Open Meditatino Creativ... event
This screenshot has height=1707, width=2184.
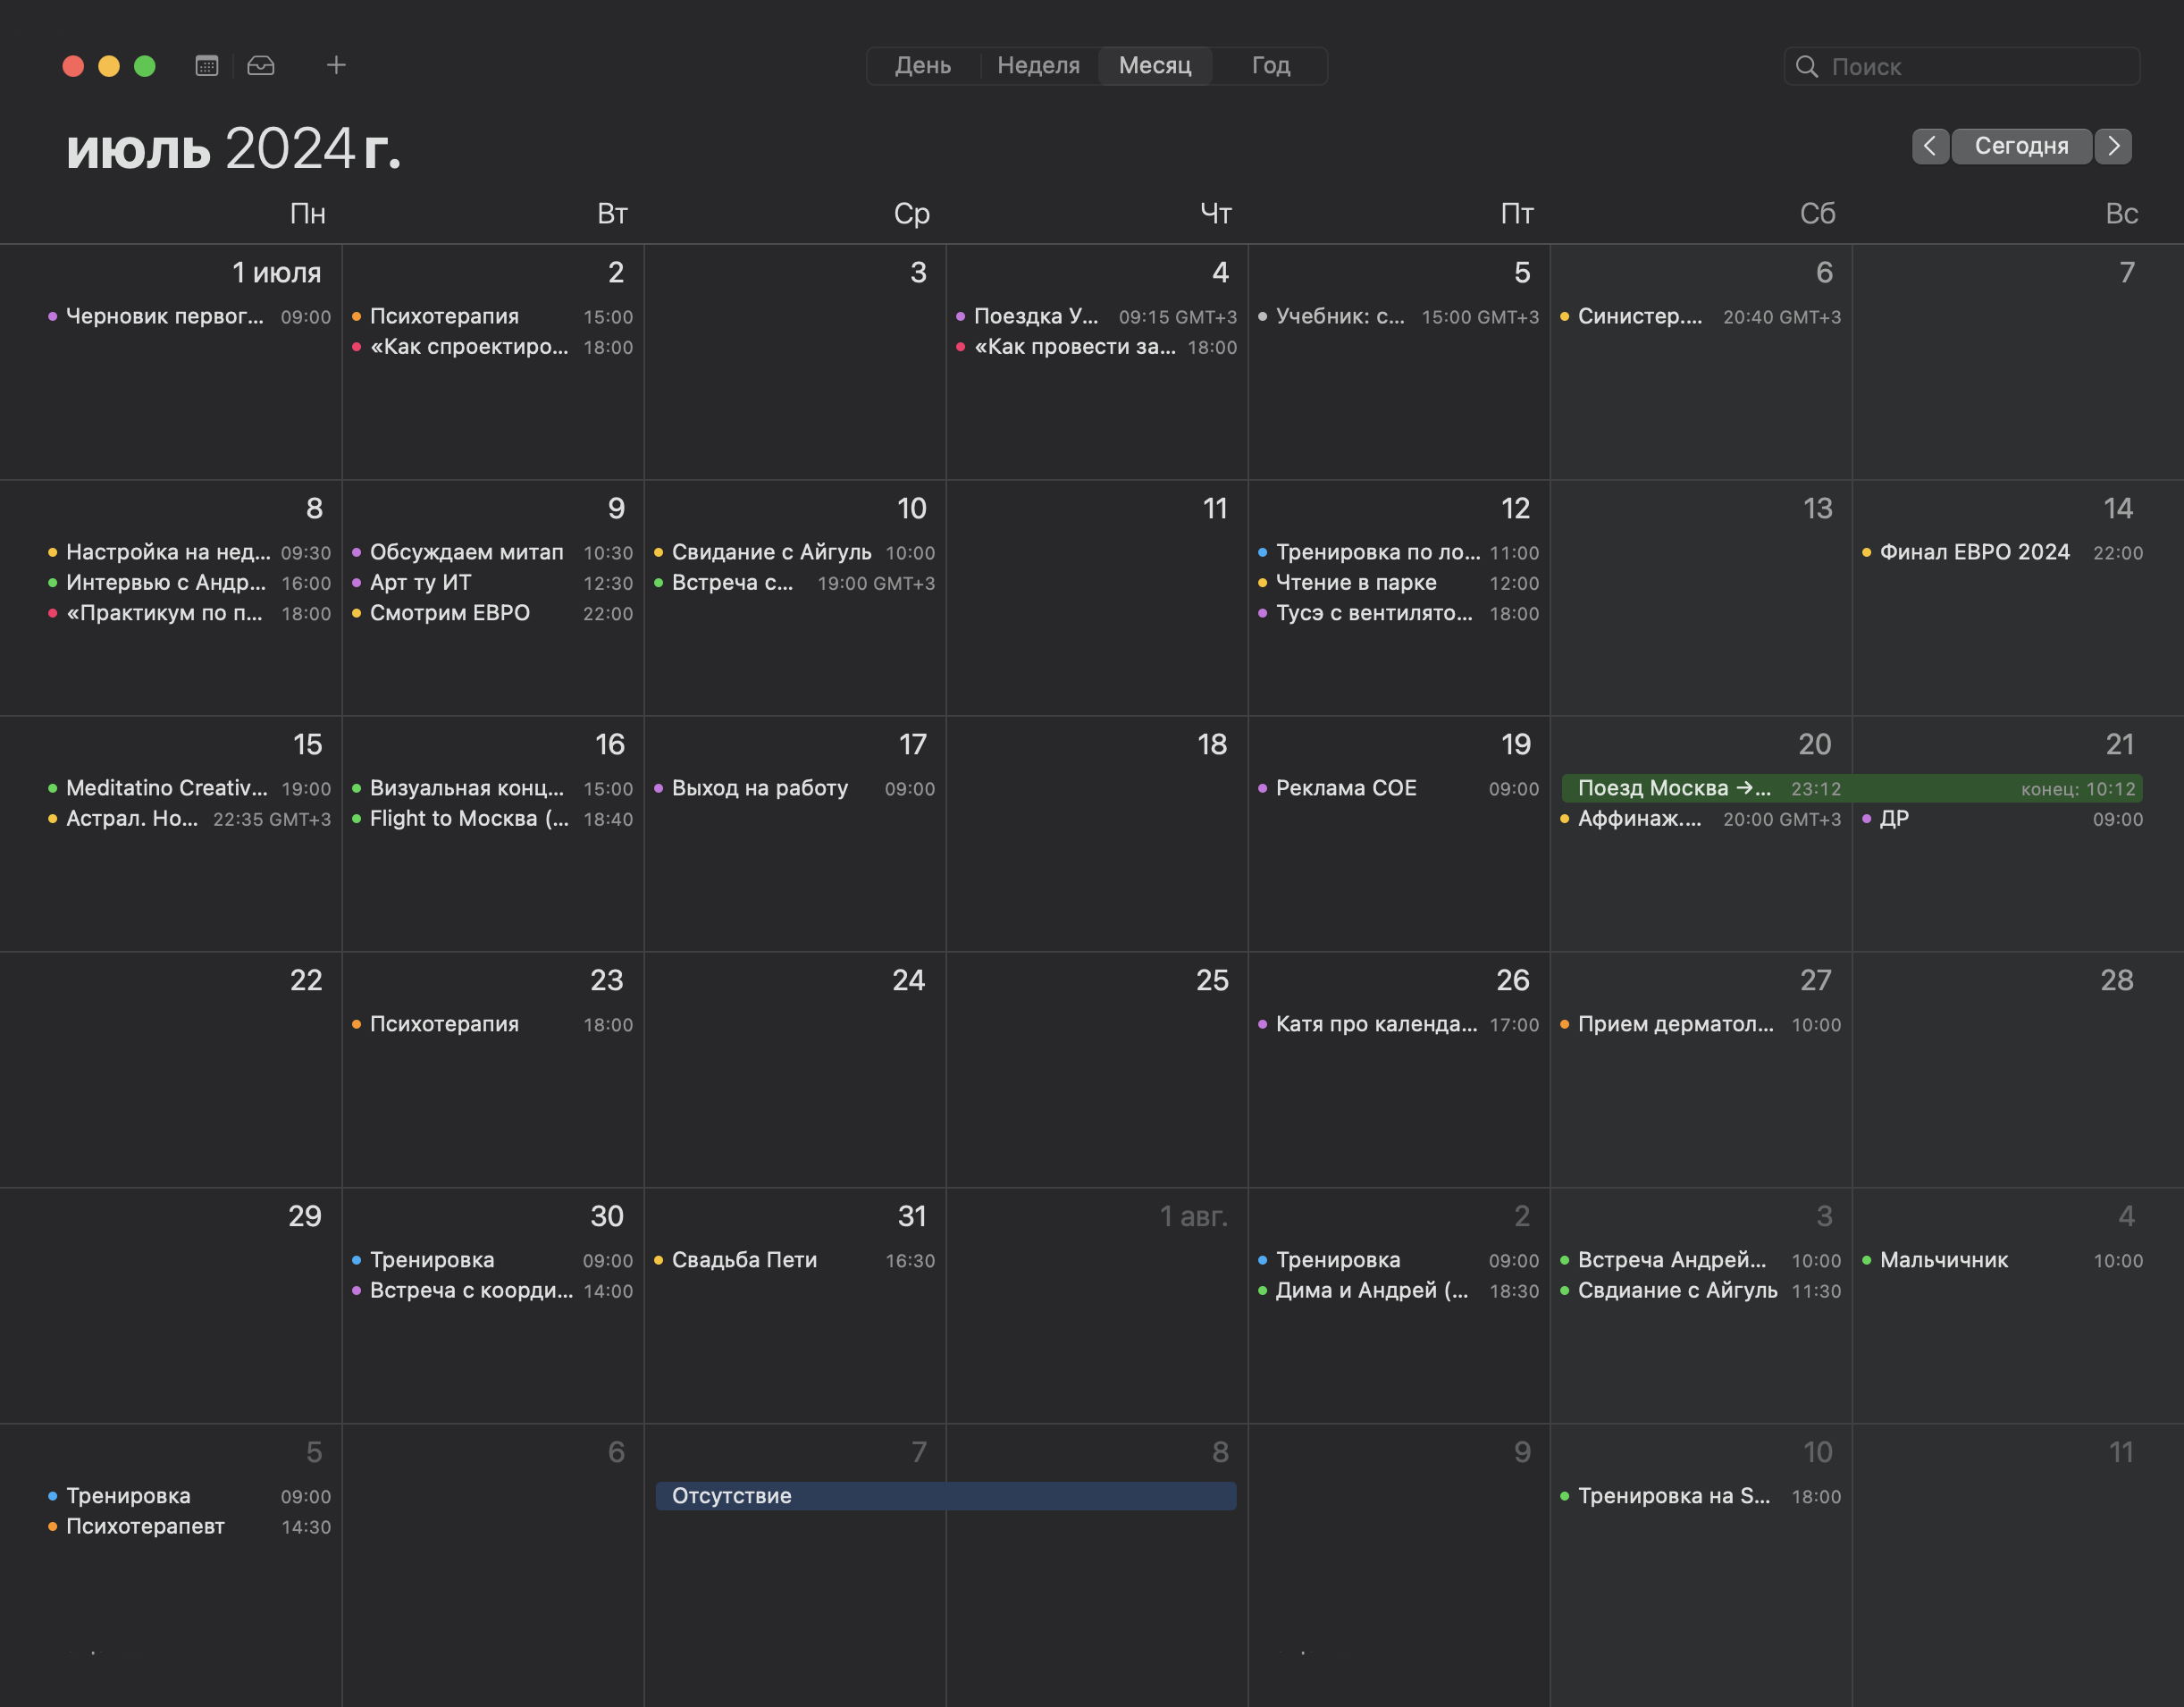pyautogui.click(x=189, y=788)
